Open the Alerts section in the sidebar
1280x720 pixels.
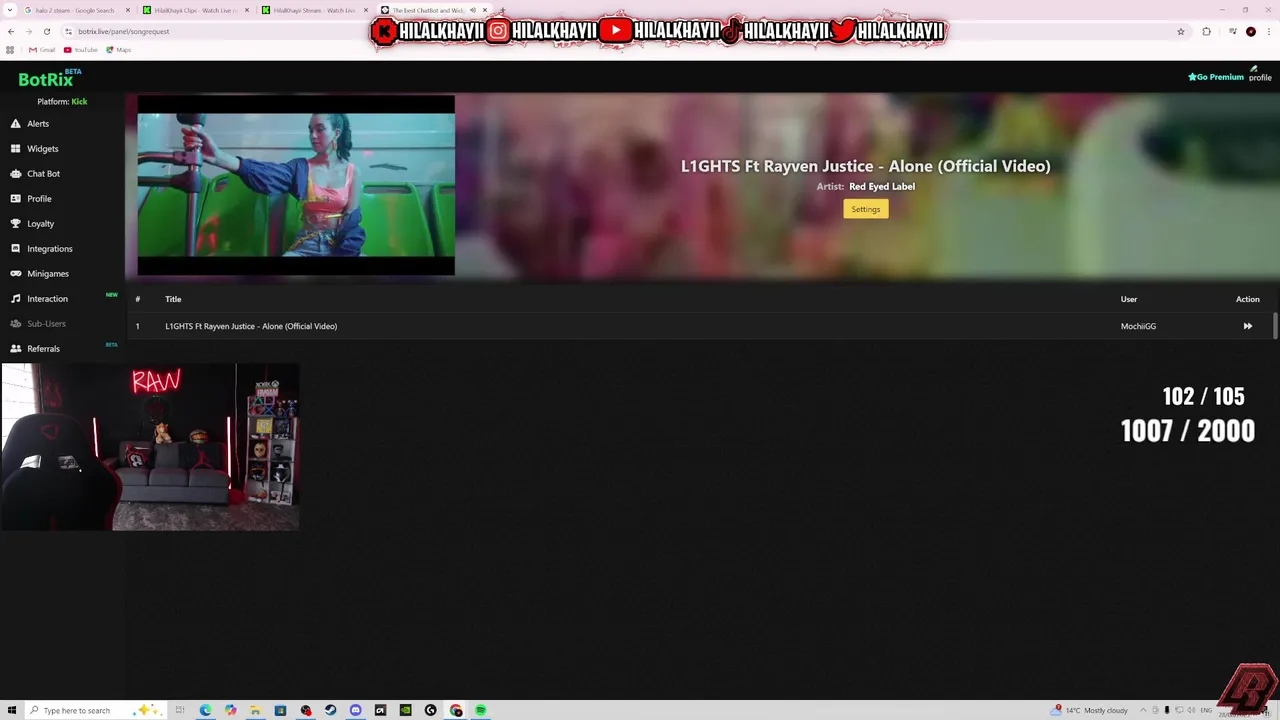(30, 124)
